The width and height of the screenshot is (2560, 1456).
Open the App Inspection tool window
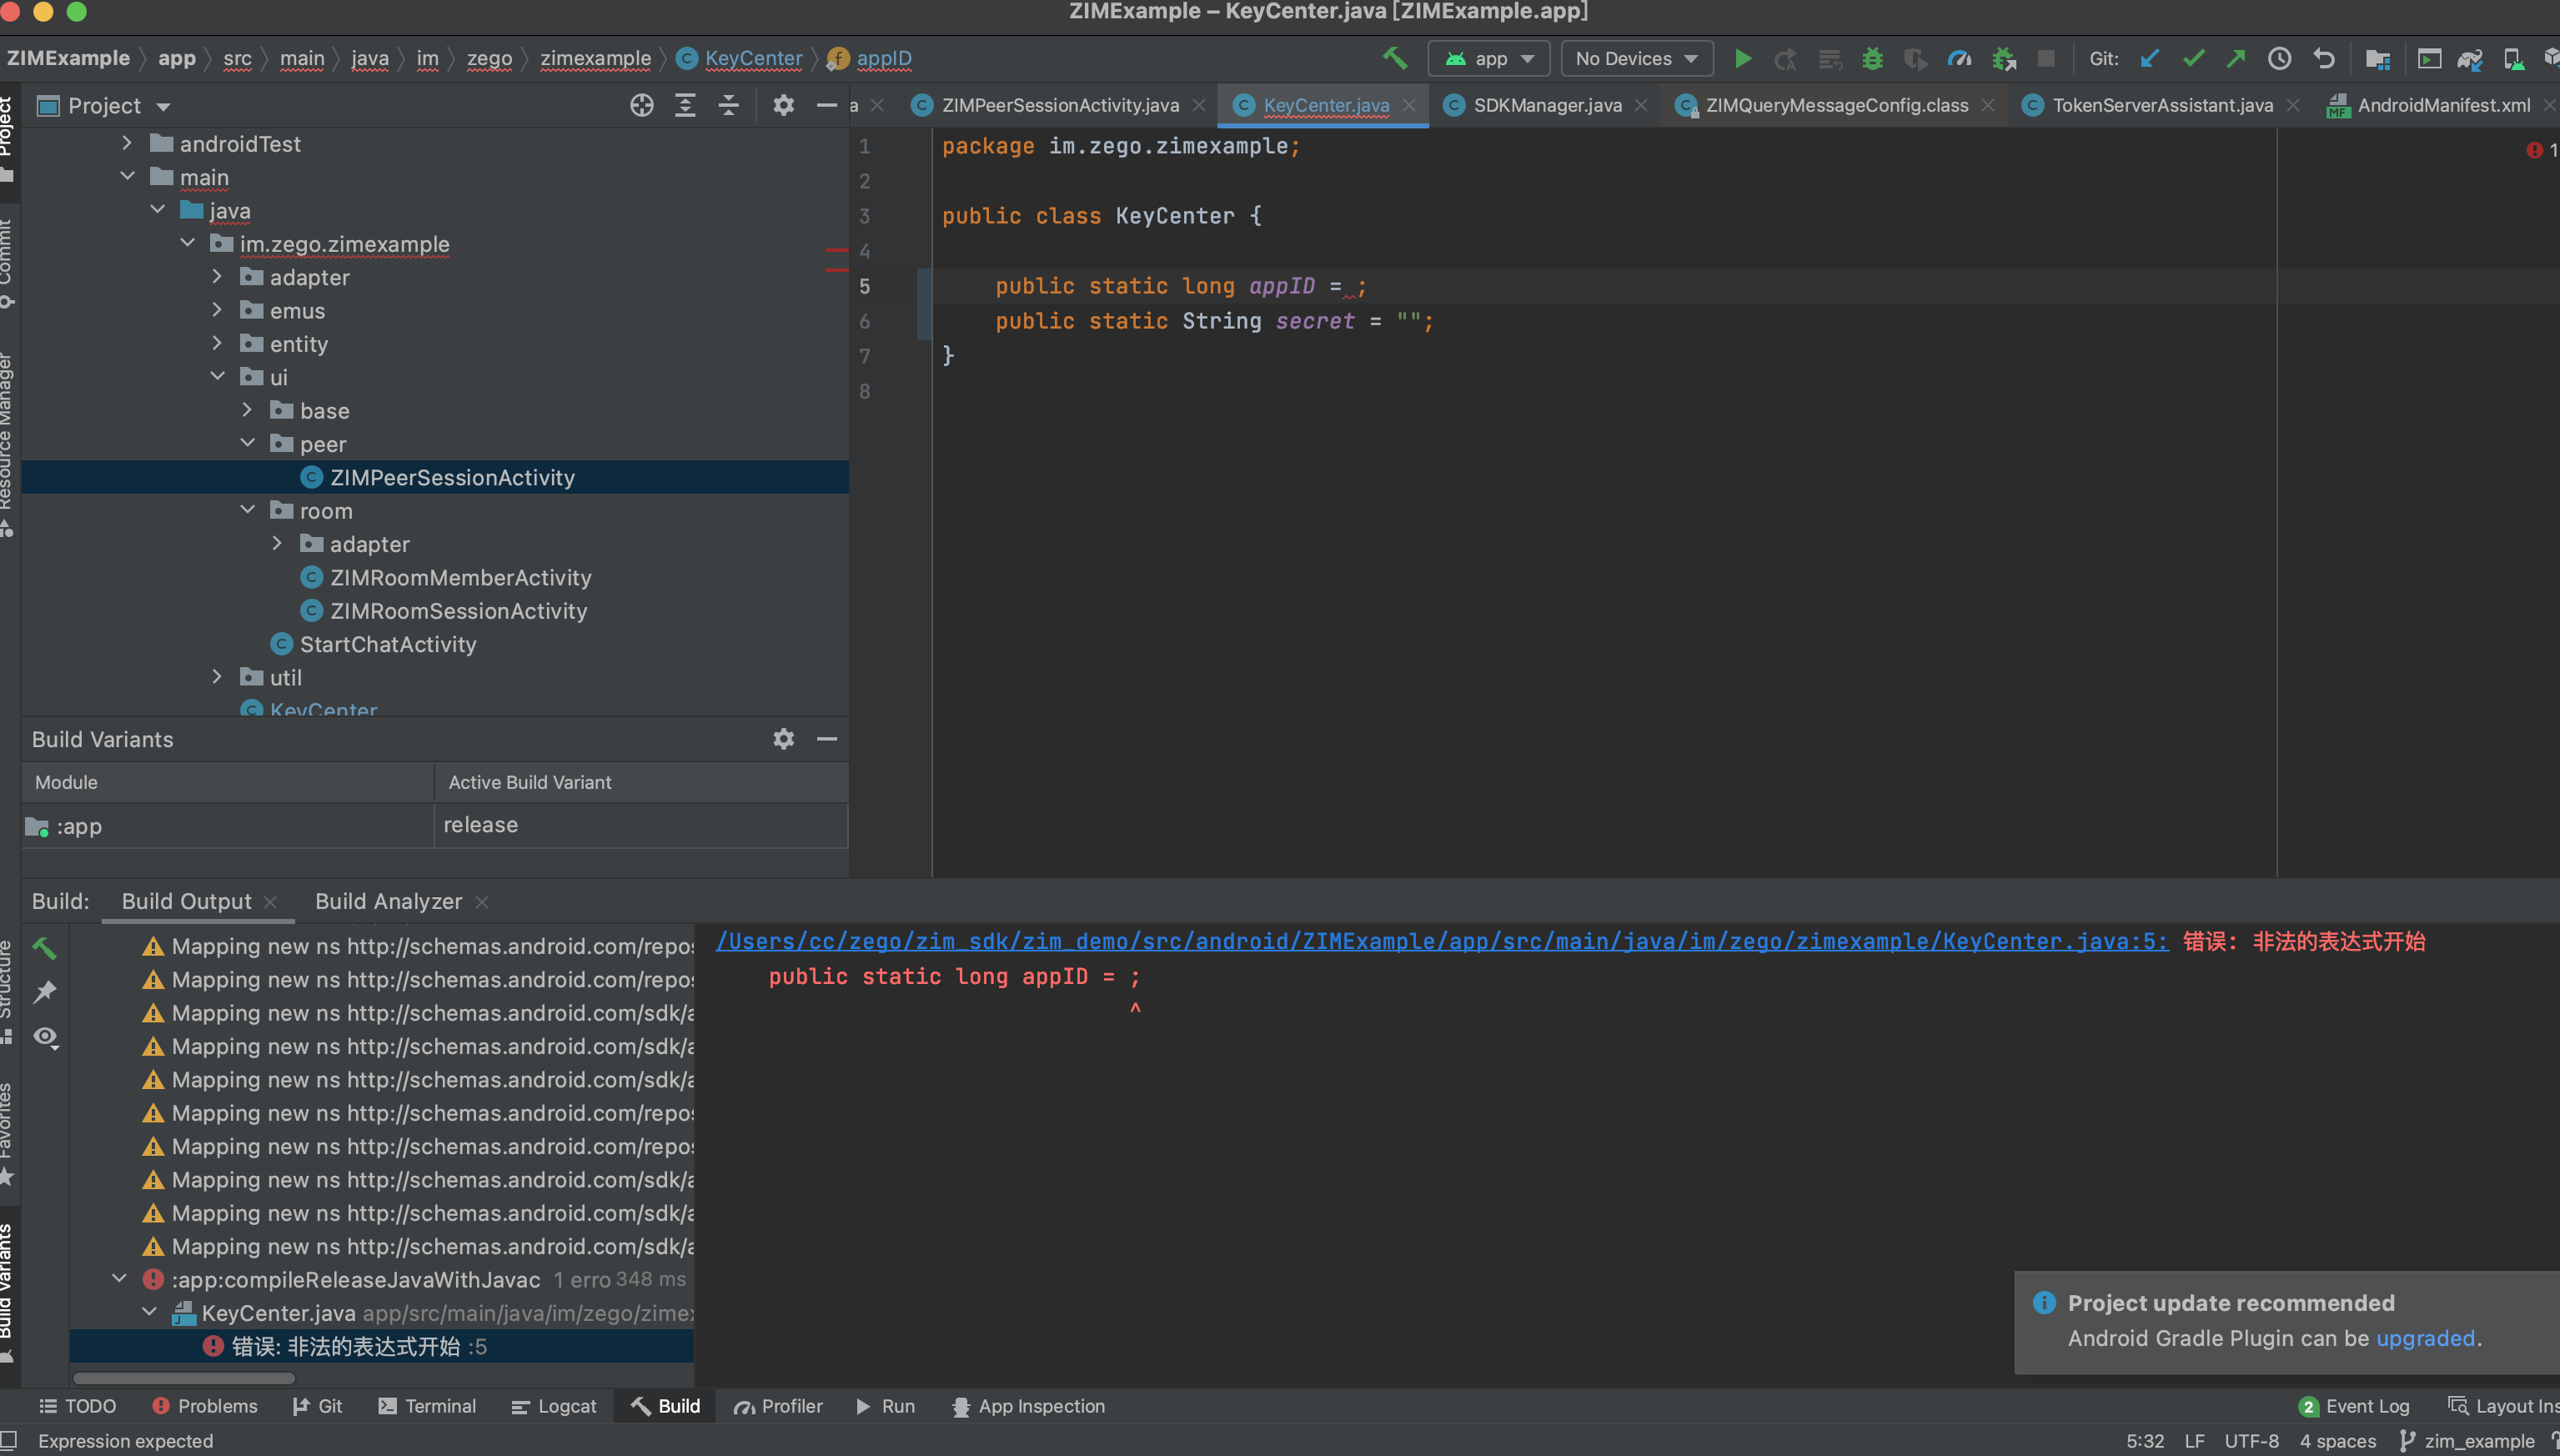click(x=1028, y=1406)
